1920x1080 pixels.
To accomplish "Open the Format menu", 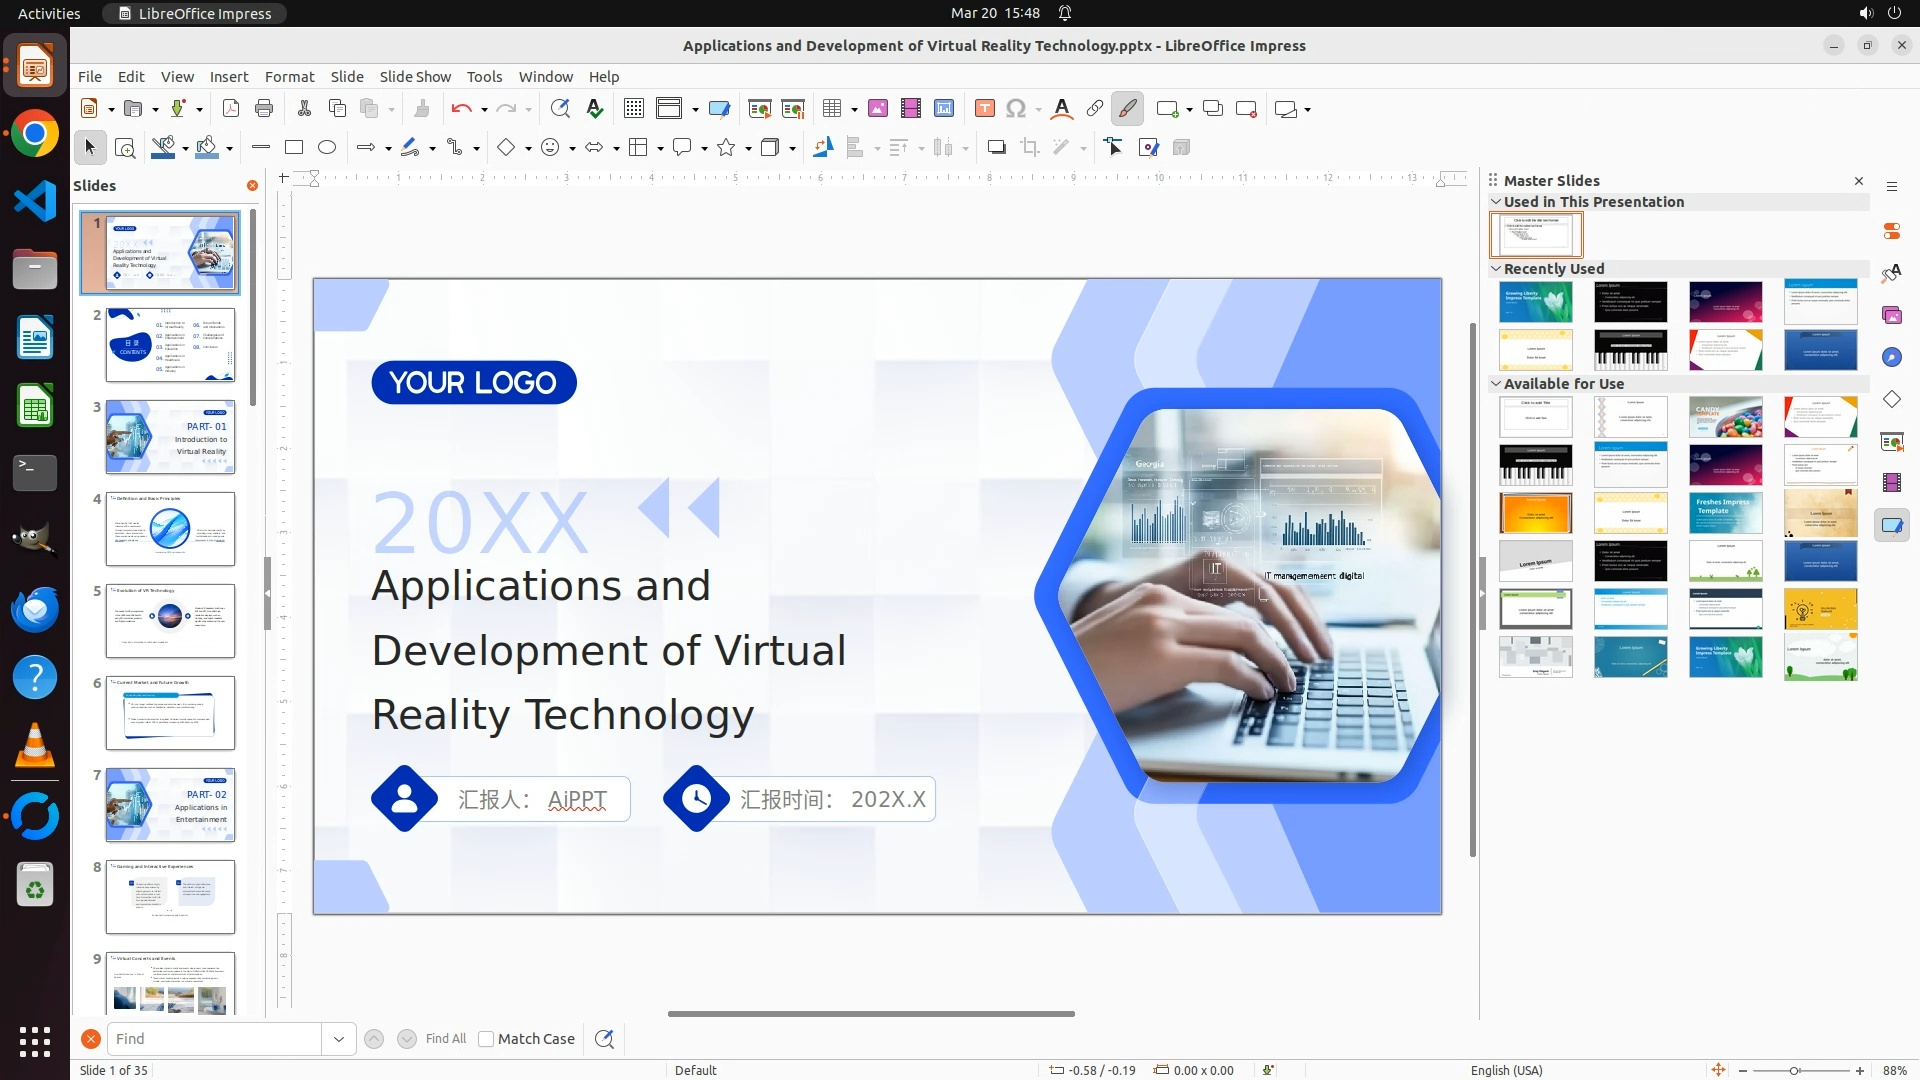I will tap(289, 77).
